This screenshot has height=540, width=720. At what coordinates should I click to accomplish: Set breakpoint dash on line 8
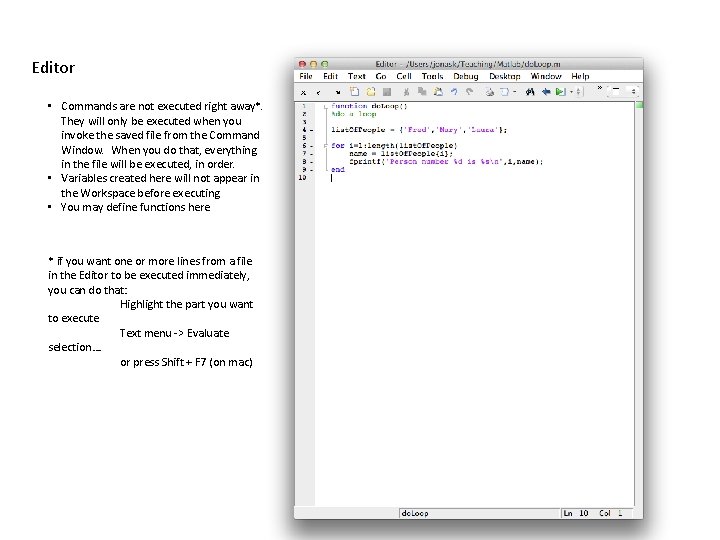tap(312, 162)
